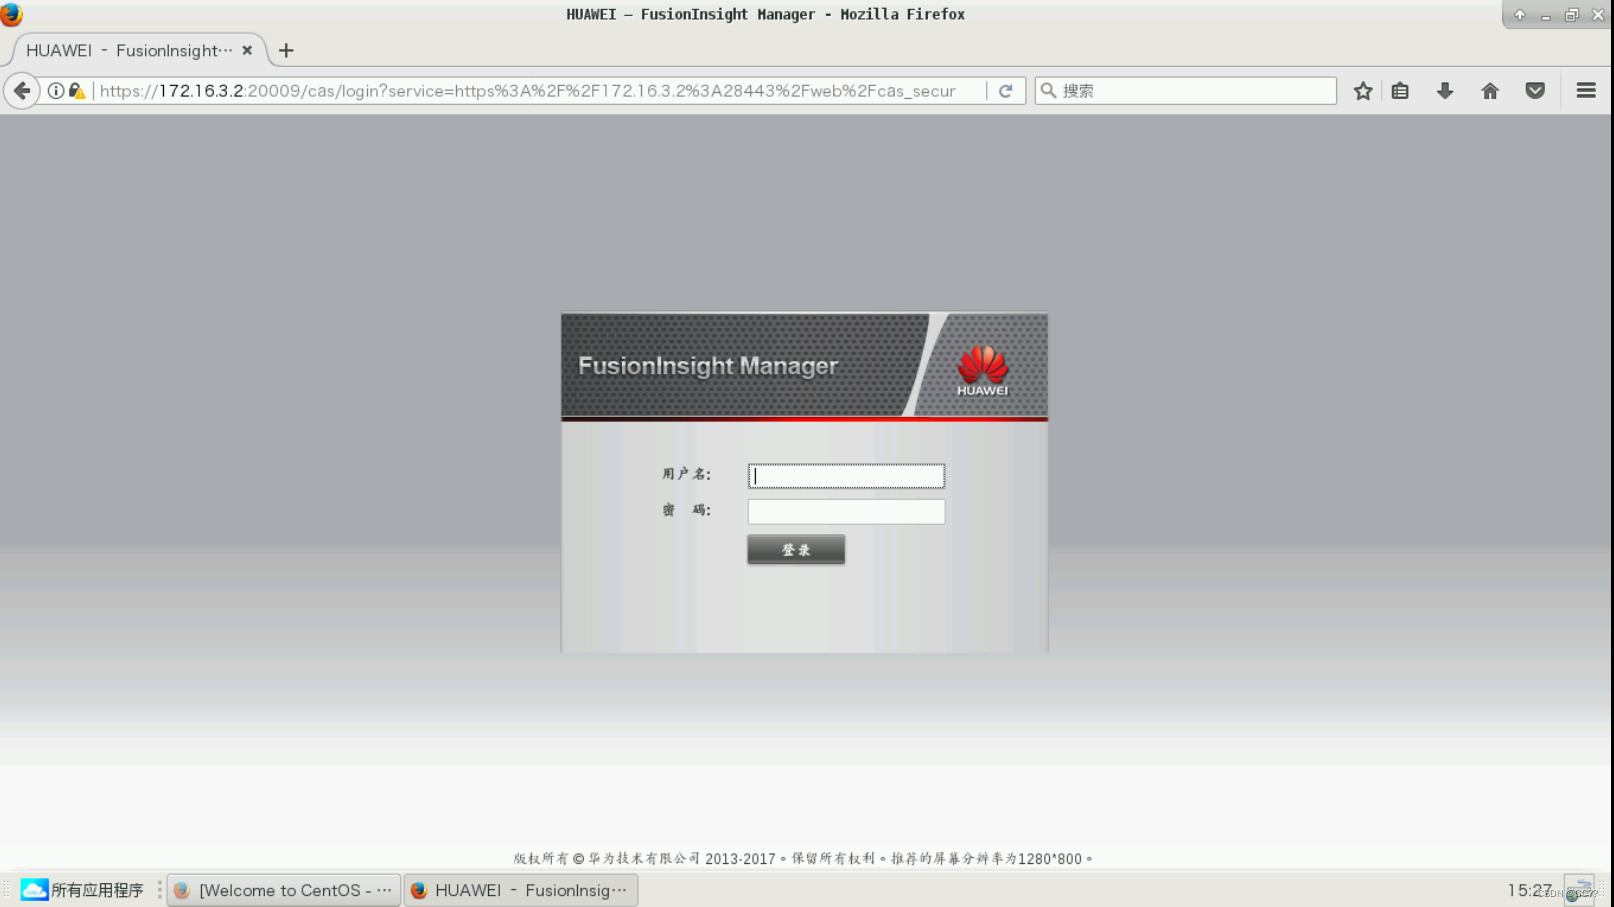The height and width of the screenshot is (907, 1614).
Task: Minimize the Firefox window
Action: point(1546,15)
